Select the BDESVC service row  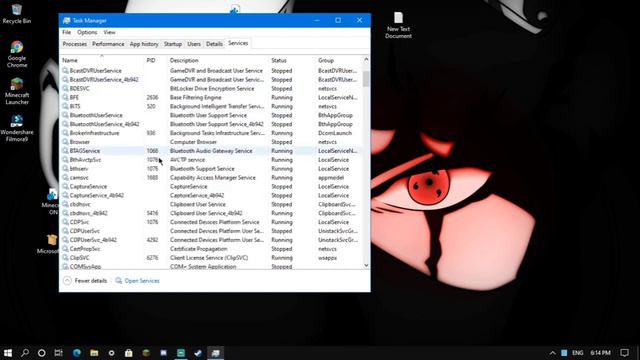(x=211, y=89)
